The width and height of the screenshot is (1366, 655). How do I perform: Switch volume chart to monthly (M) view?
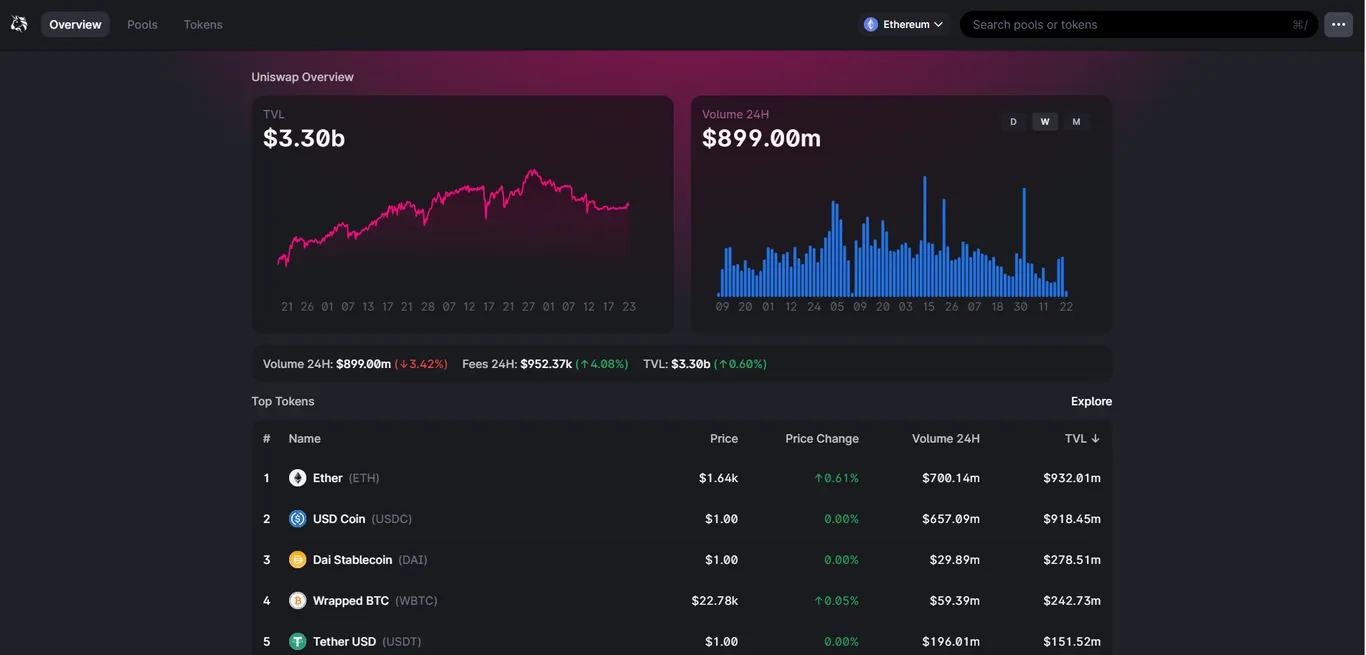(1076, 122)
